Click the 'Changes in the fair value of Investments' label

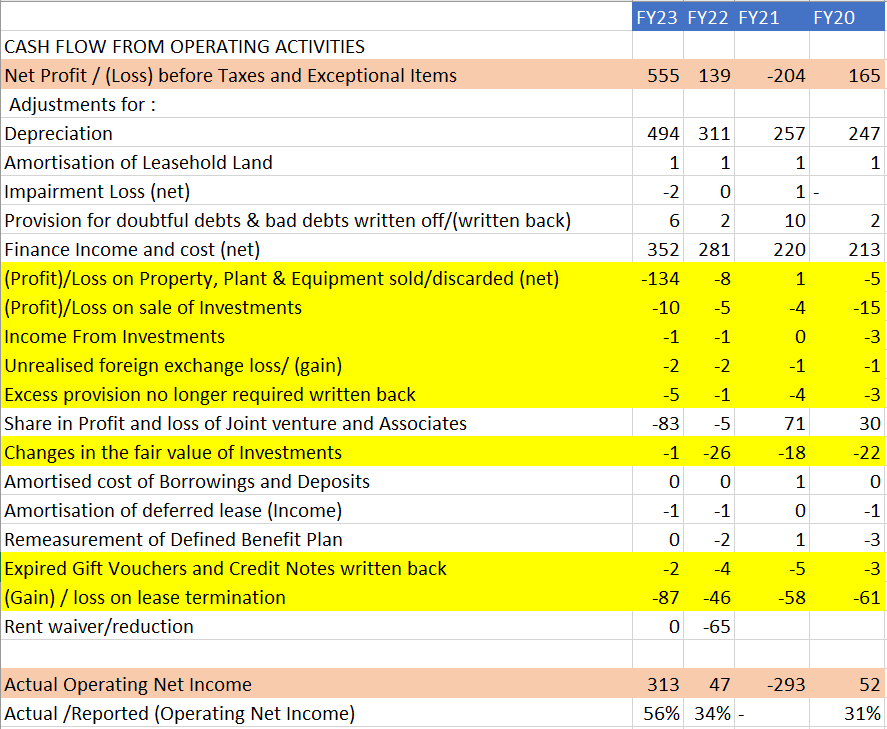pos(173,452)
